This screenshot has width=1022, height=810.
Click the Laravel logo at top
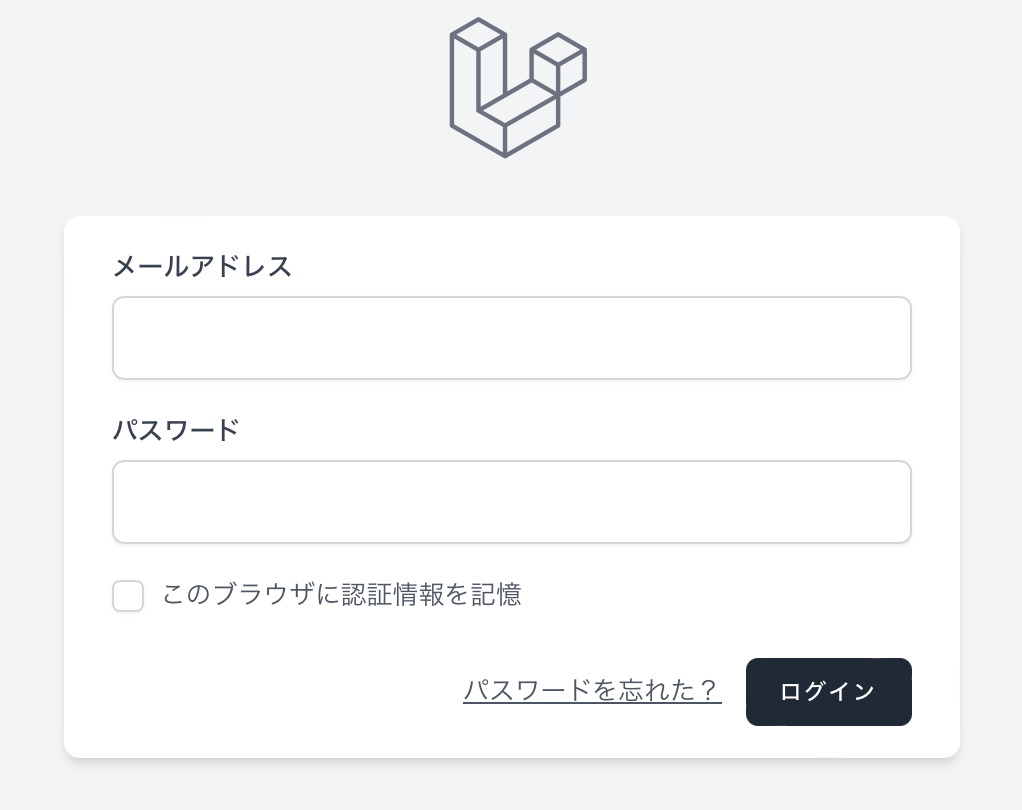(518, 87)
